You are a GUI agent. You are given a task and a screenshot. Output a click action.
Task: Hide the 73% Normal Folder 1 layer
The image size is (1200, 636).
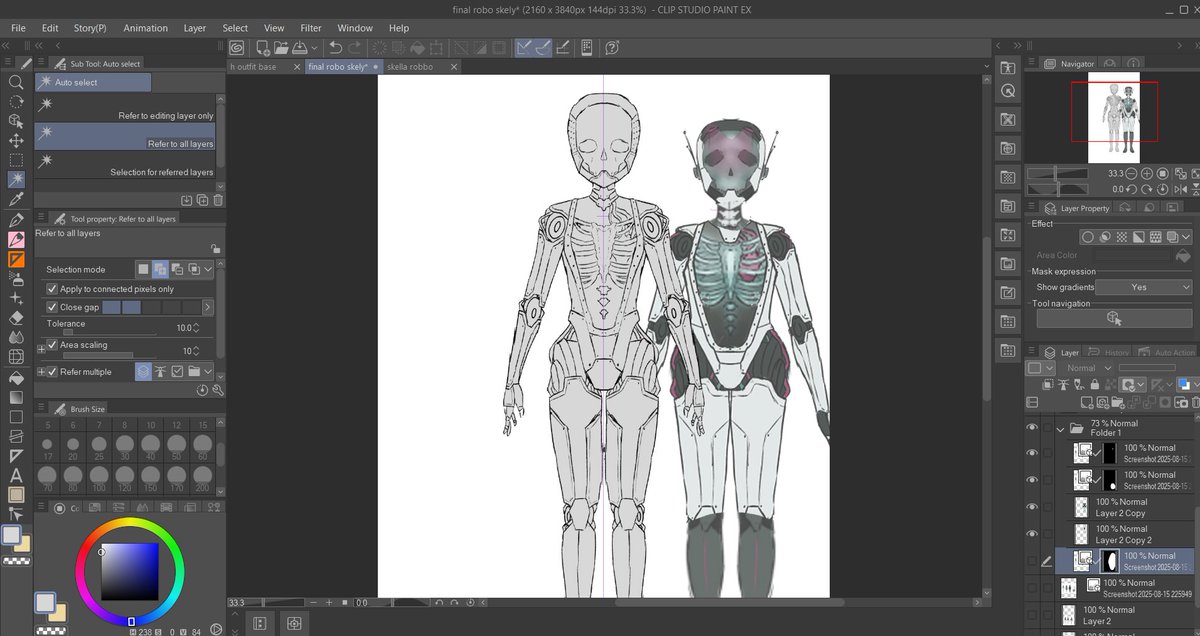click(1032, 427)
